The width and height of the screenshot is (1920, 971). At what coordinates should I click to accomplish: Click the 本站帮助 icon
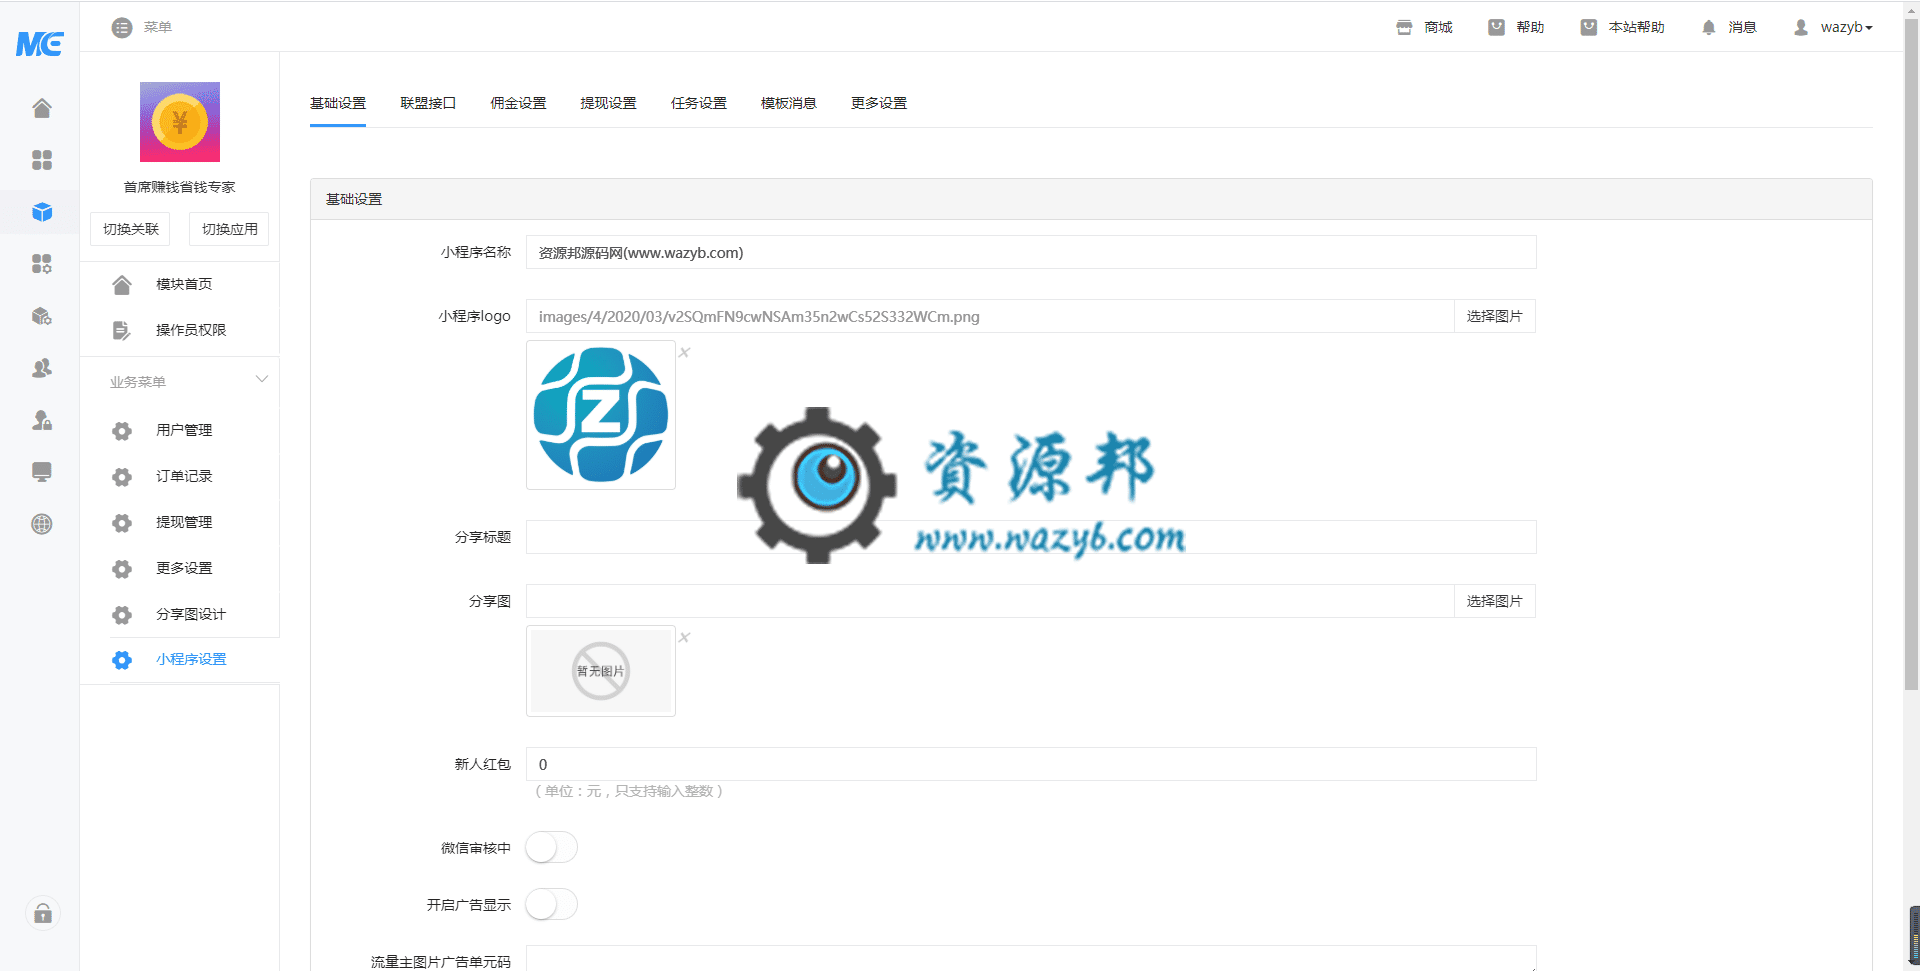(x=1588, y=28)
